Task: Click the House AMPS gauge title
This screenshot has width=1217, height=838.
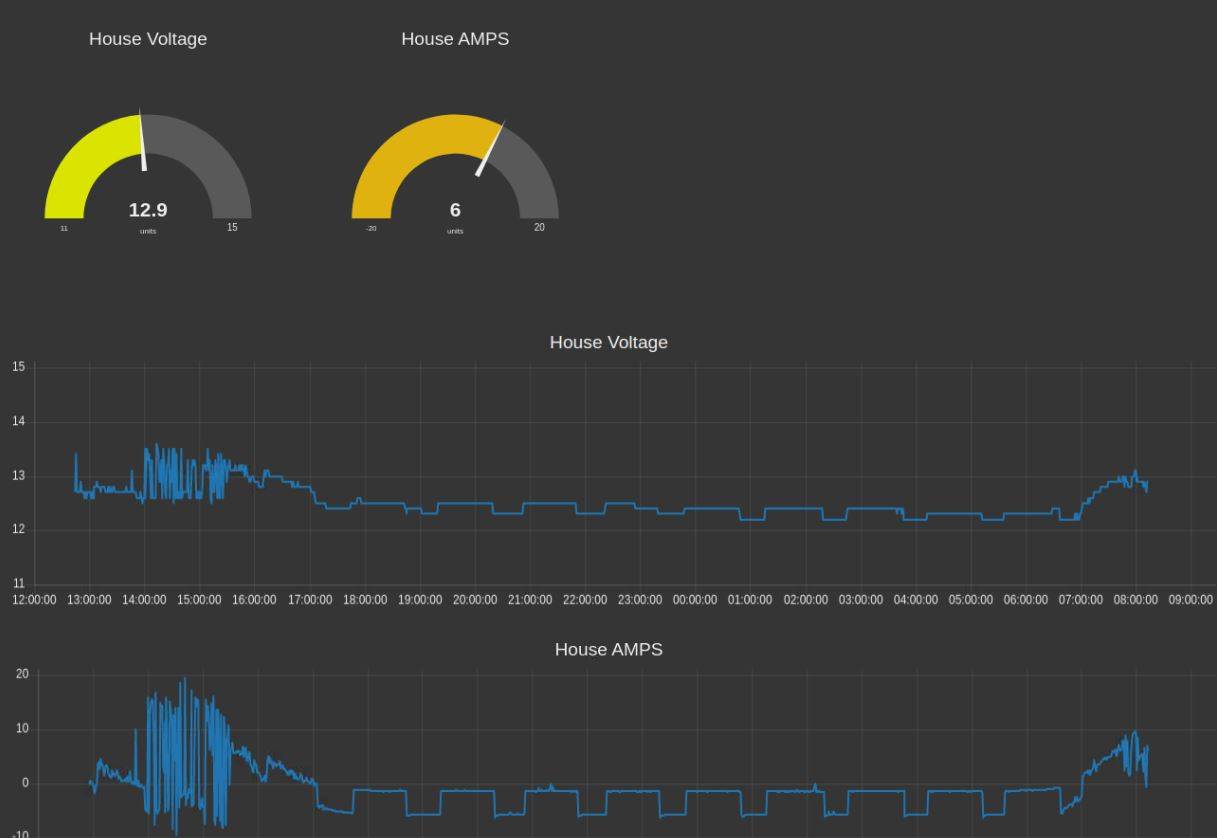Action: tap(455, 39)
